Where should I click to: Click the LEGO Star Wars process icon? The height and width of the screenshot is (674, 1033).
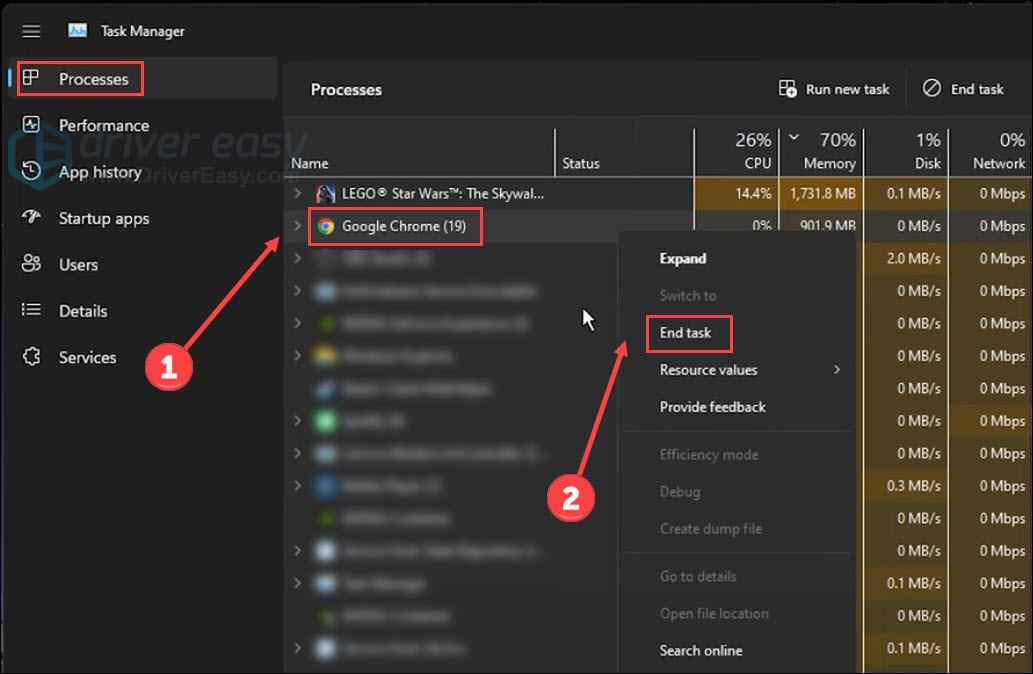pyautogui.click(x=325, y=194)
